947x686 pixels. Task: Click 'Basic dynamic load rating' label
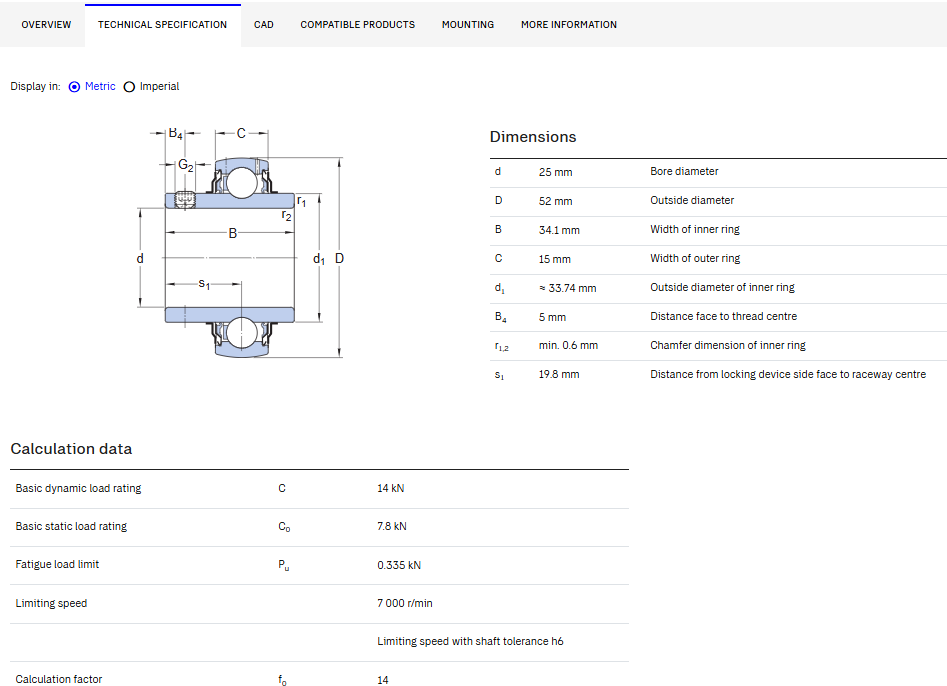coord(79,488)
